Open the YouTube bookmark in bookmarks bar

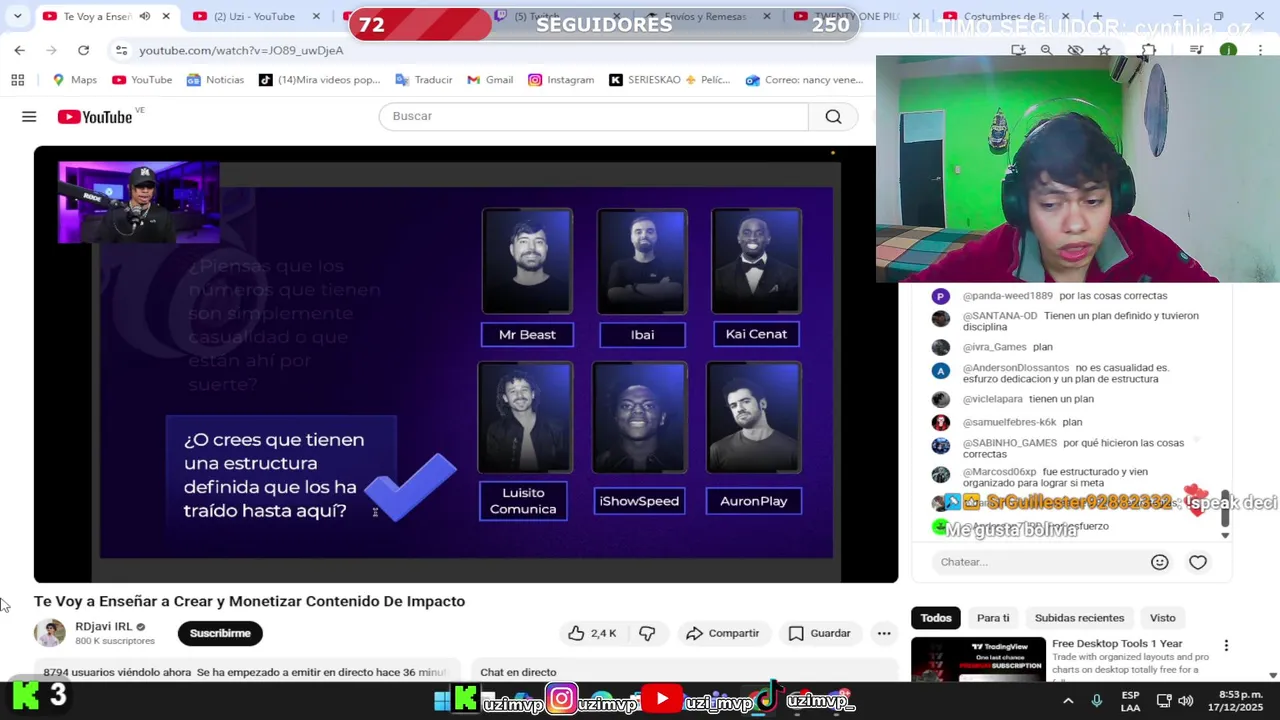142,80
